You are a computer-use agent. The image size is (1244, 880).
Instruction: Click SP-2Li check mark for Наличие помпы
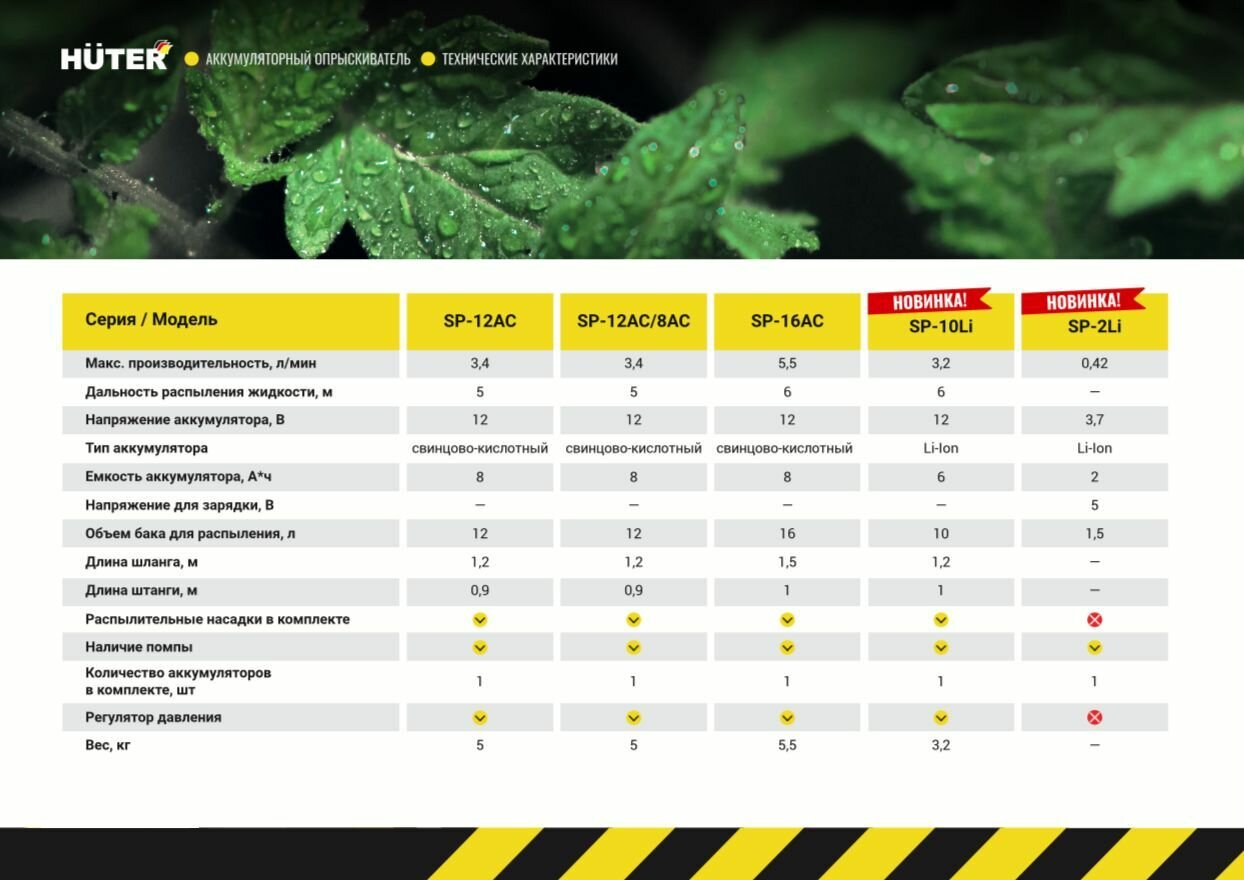1094,647
